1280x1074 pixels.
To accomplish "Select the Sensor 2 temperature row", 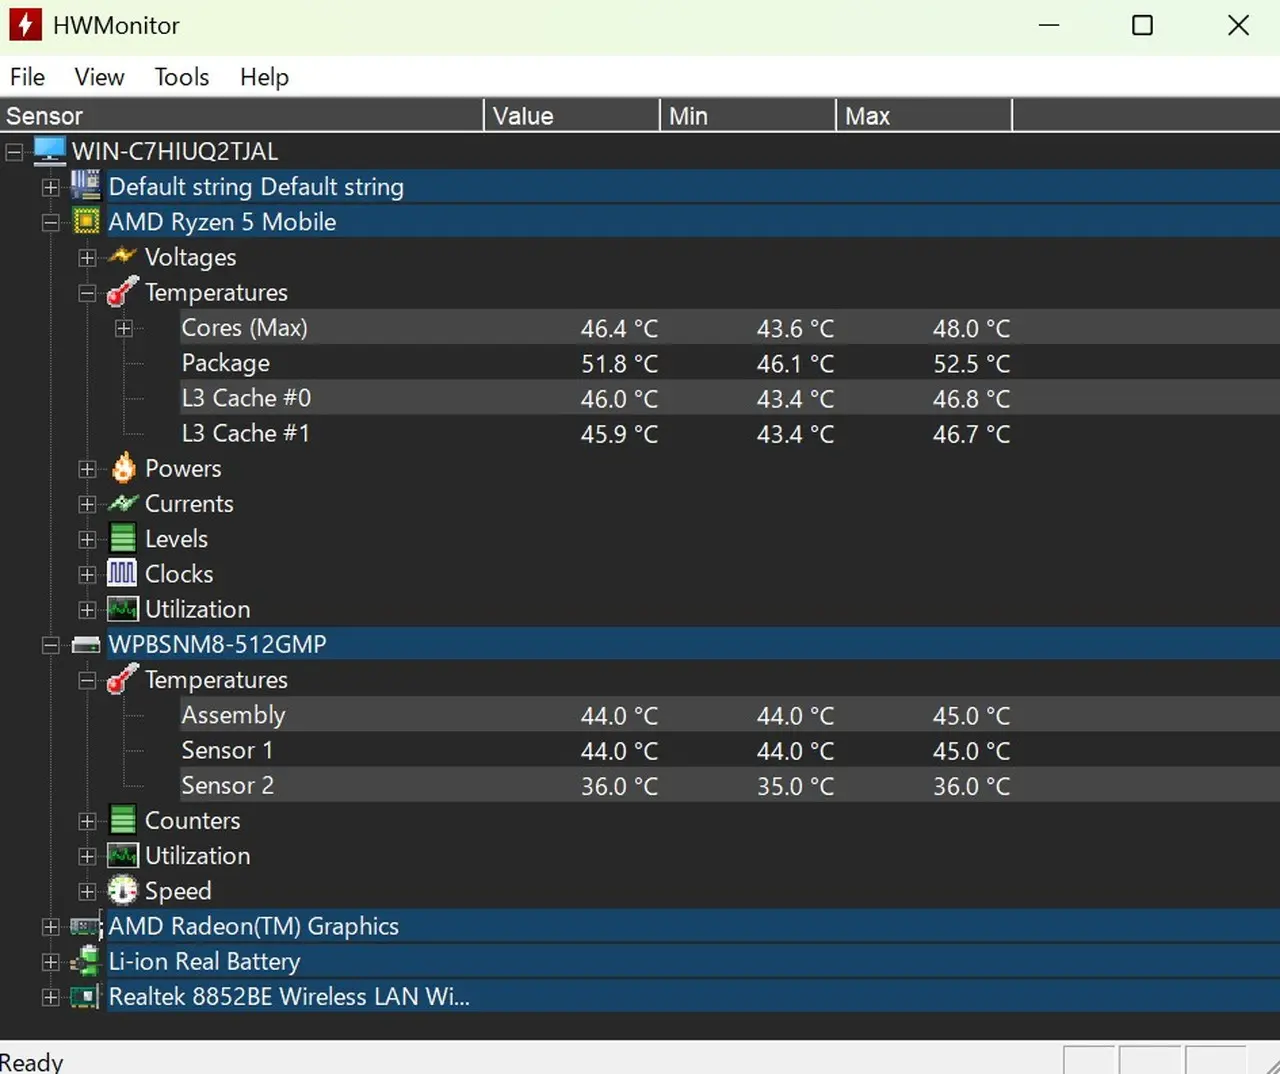I will 227,786.
